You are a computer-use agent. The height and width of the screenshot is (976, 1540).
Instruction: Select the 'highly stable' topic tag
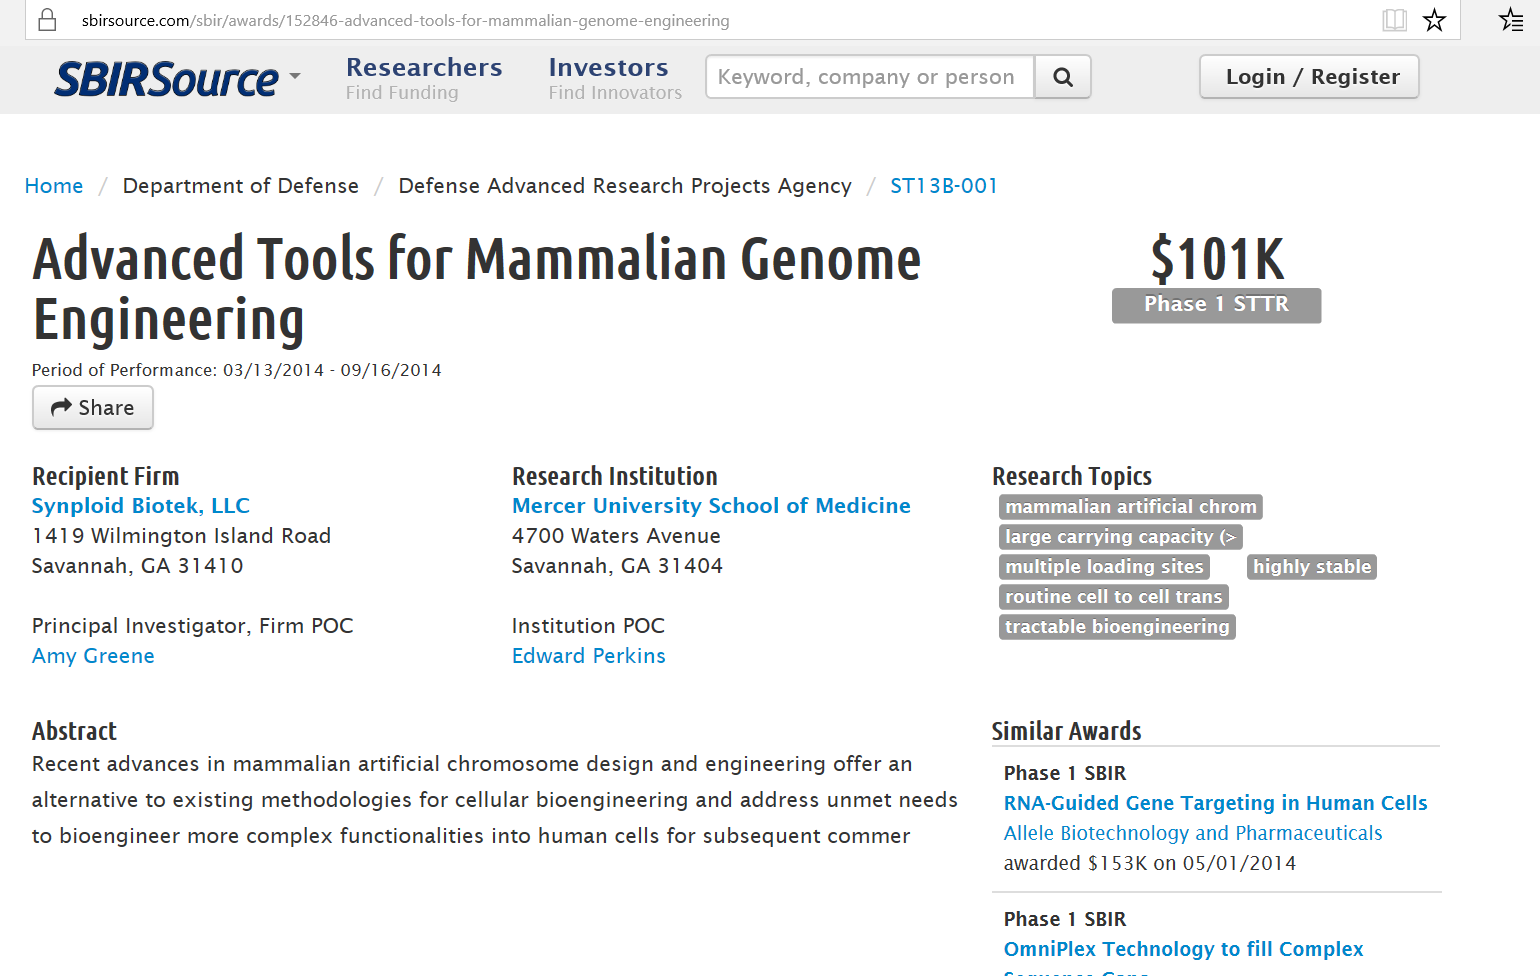point(1311,567)
